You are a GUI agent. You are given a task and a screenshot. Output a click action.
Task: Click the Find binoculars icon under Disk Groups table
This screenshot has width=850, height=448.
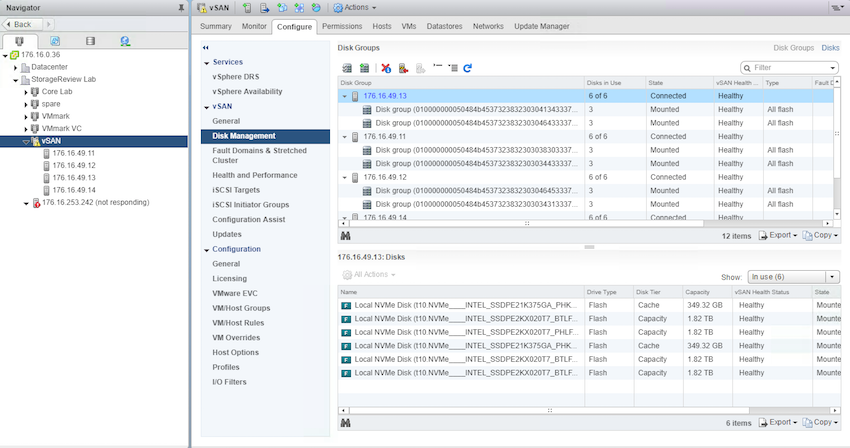[345, 236]
